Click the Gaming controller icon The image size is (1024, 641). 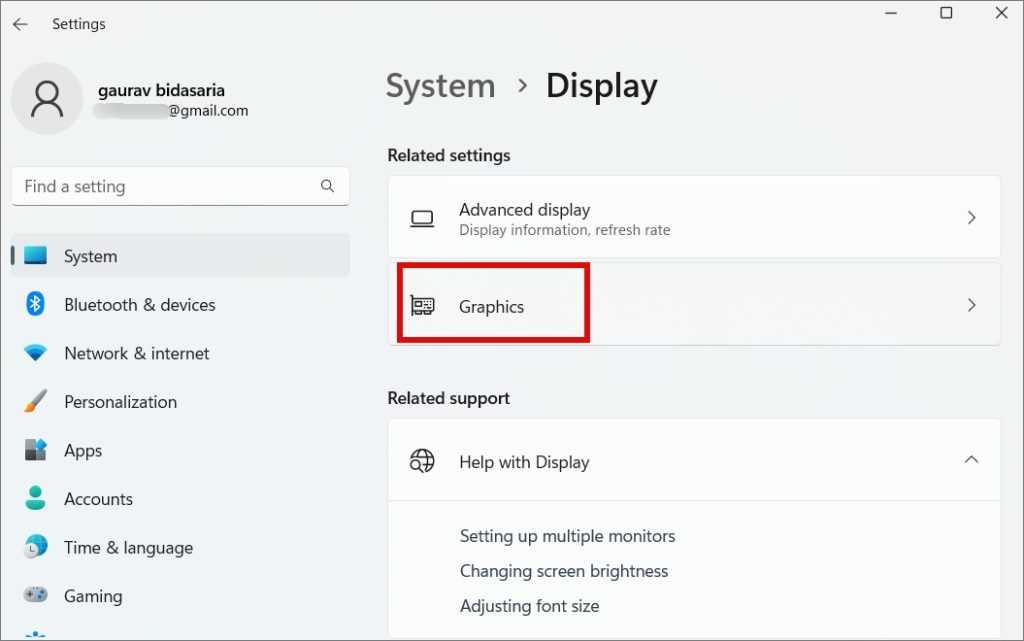pyautogui.click(x=36, y=596)
